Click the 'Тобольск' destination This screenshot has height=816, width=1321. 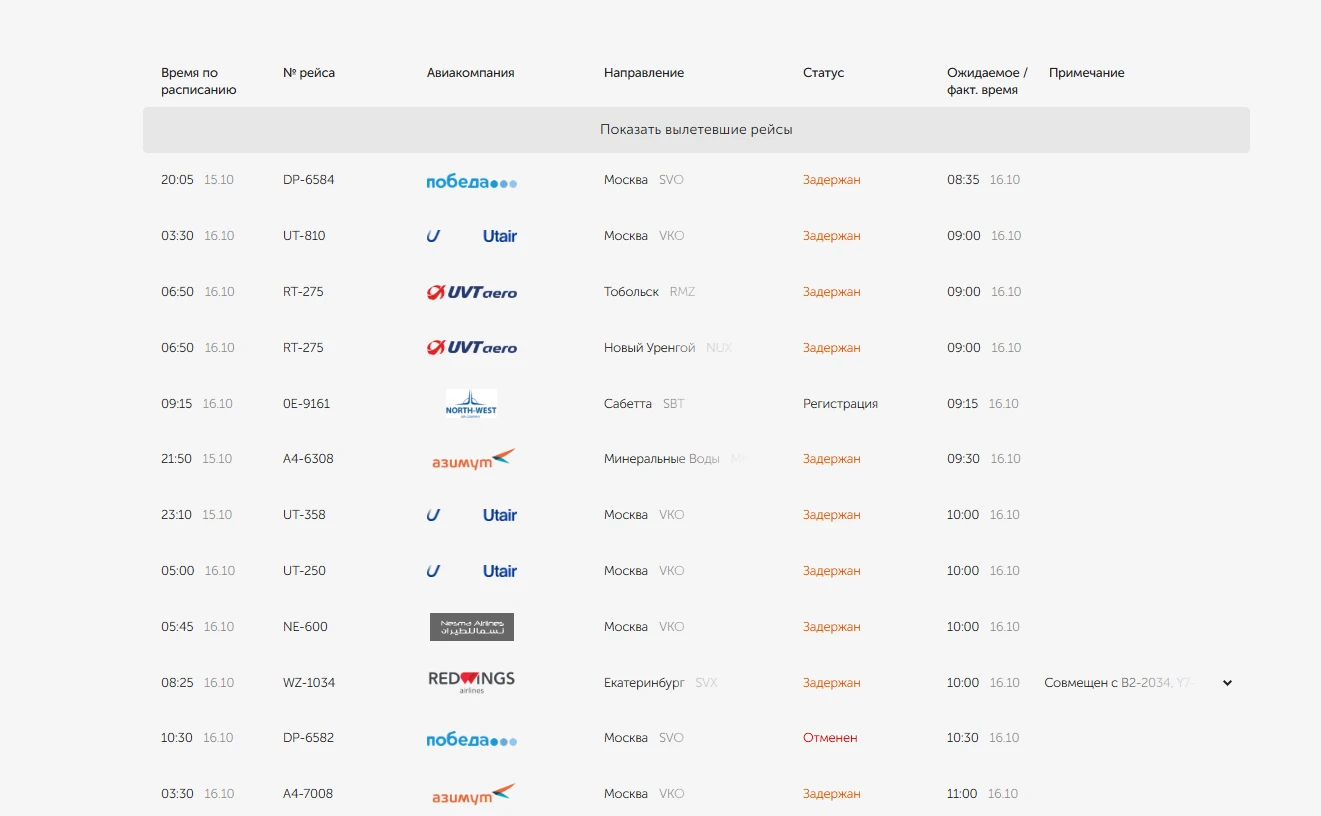tap(631, 292)
